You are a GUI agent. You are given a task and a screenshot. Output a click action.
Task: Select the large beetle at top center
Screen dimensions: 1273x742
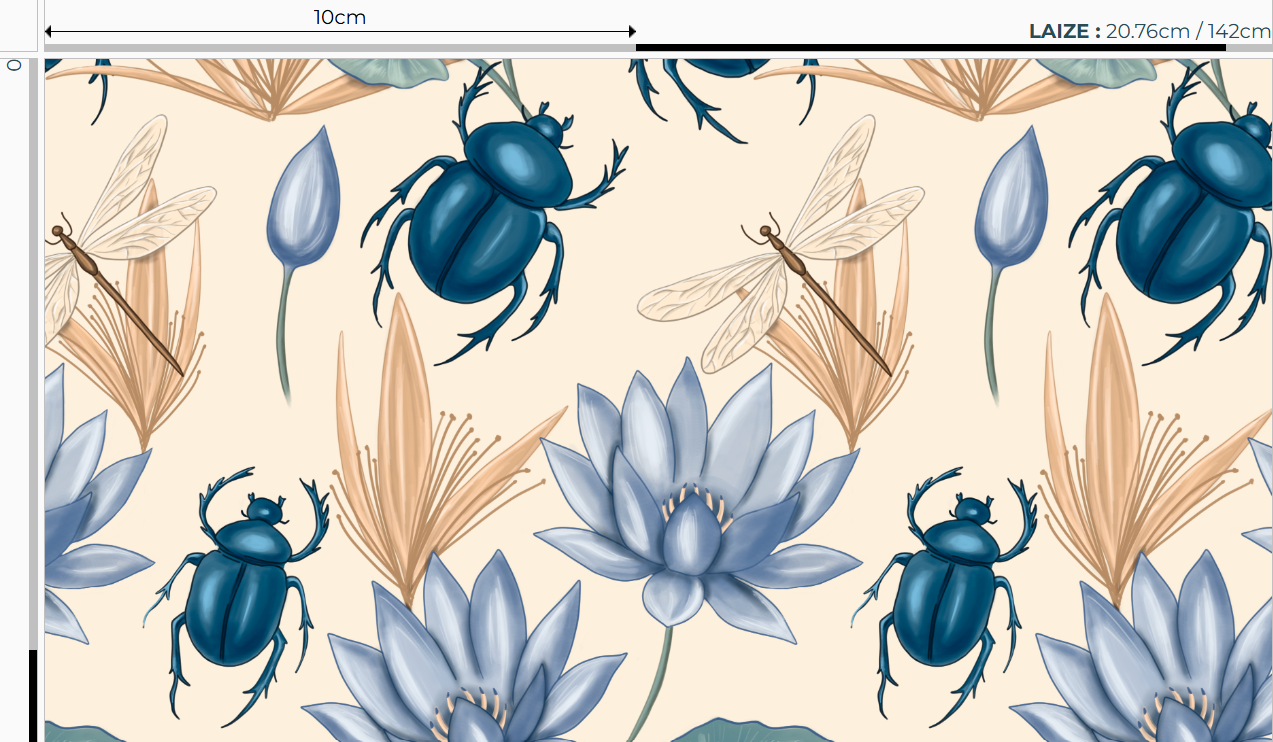[x=490, y=215]
